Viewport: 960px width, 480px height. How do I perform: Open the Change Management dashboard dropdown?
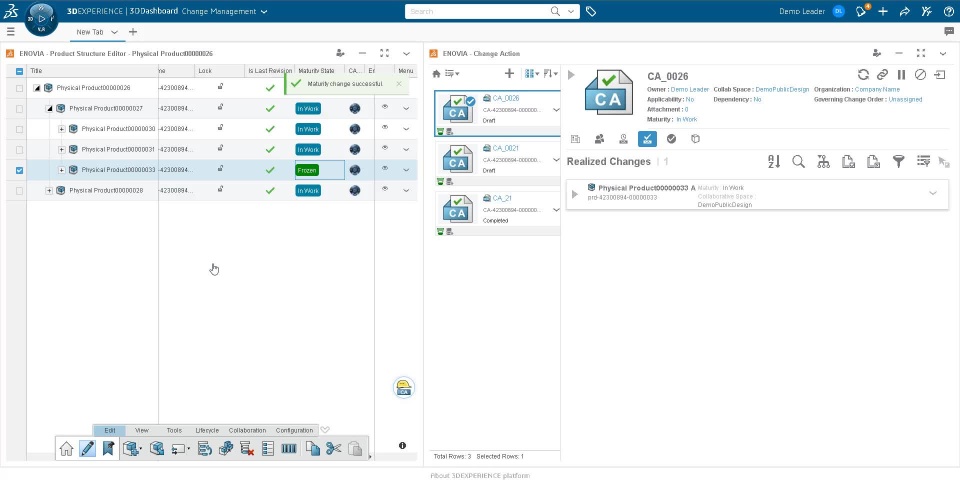coord(264,11)
